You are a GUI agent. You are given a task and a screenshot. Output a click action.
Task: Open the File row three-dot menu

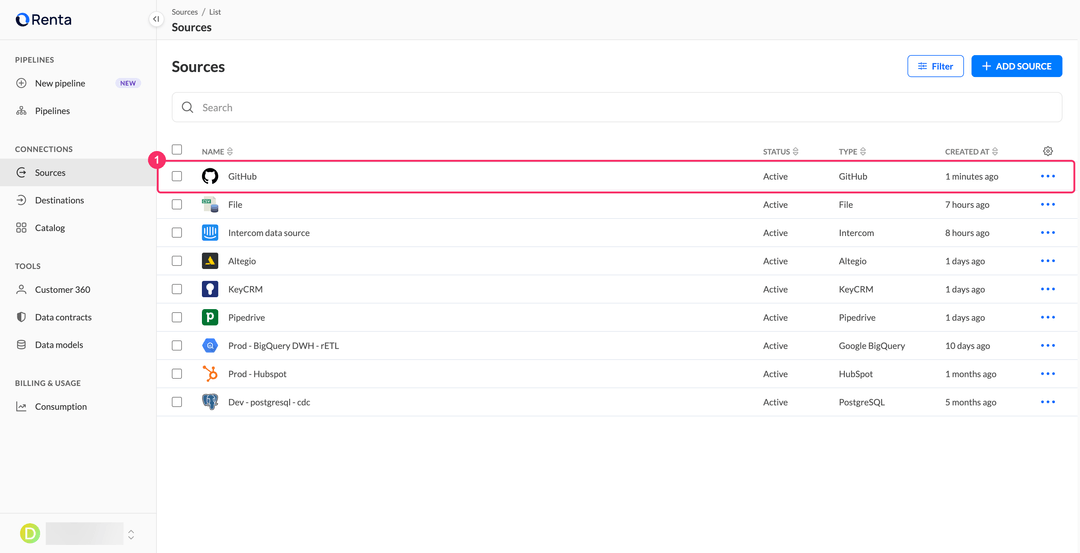(1048, 205)
